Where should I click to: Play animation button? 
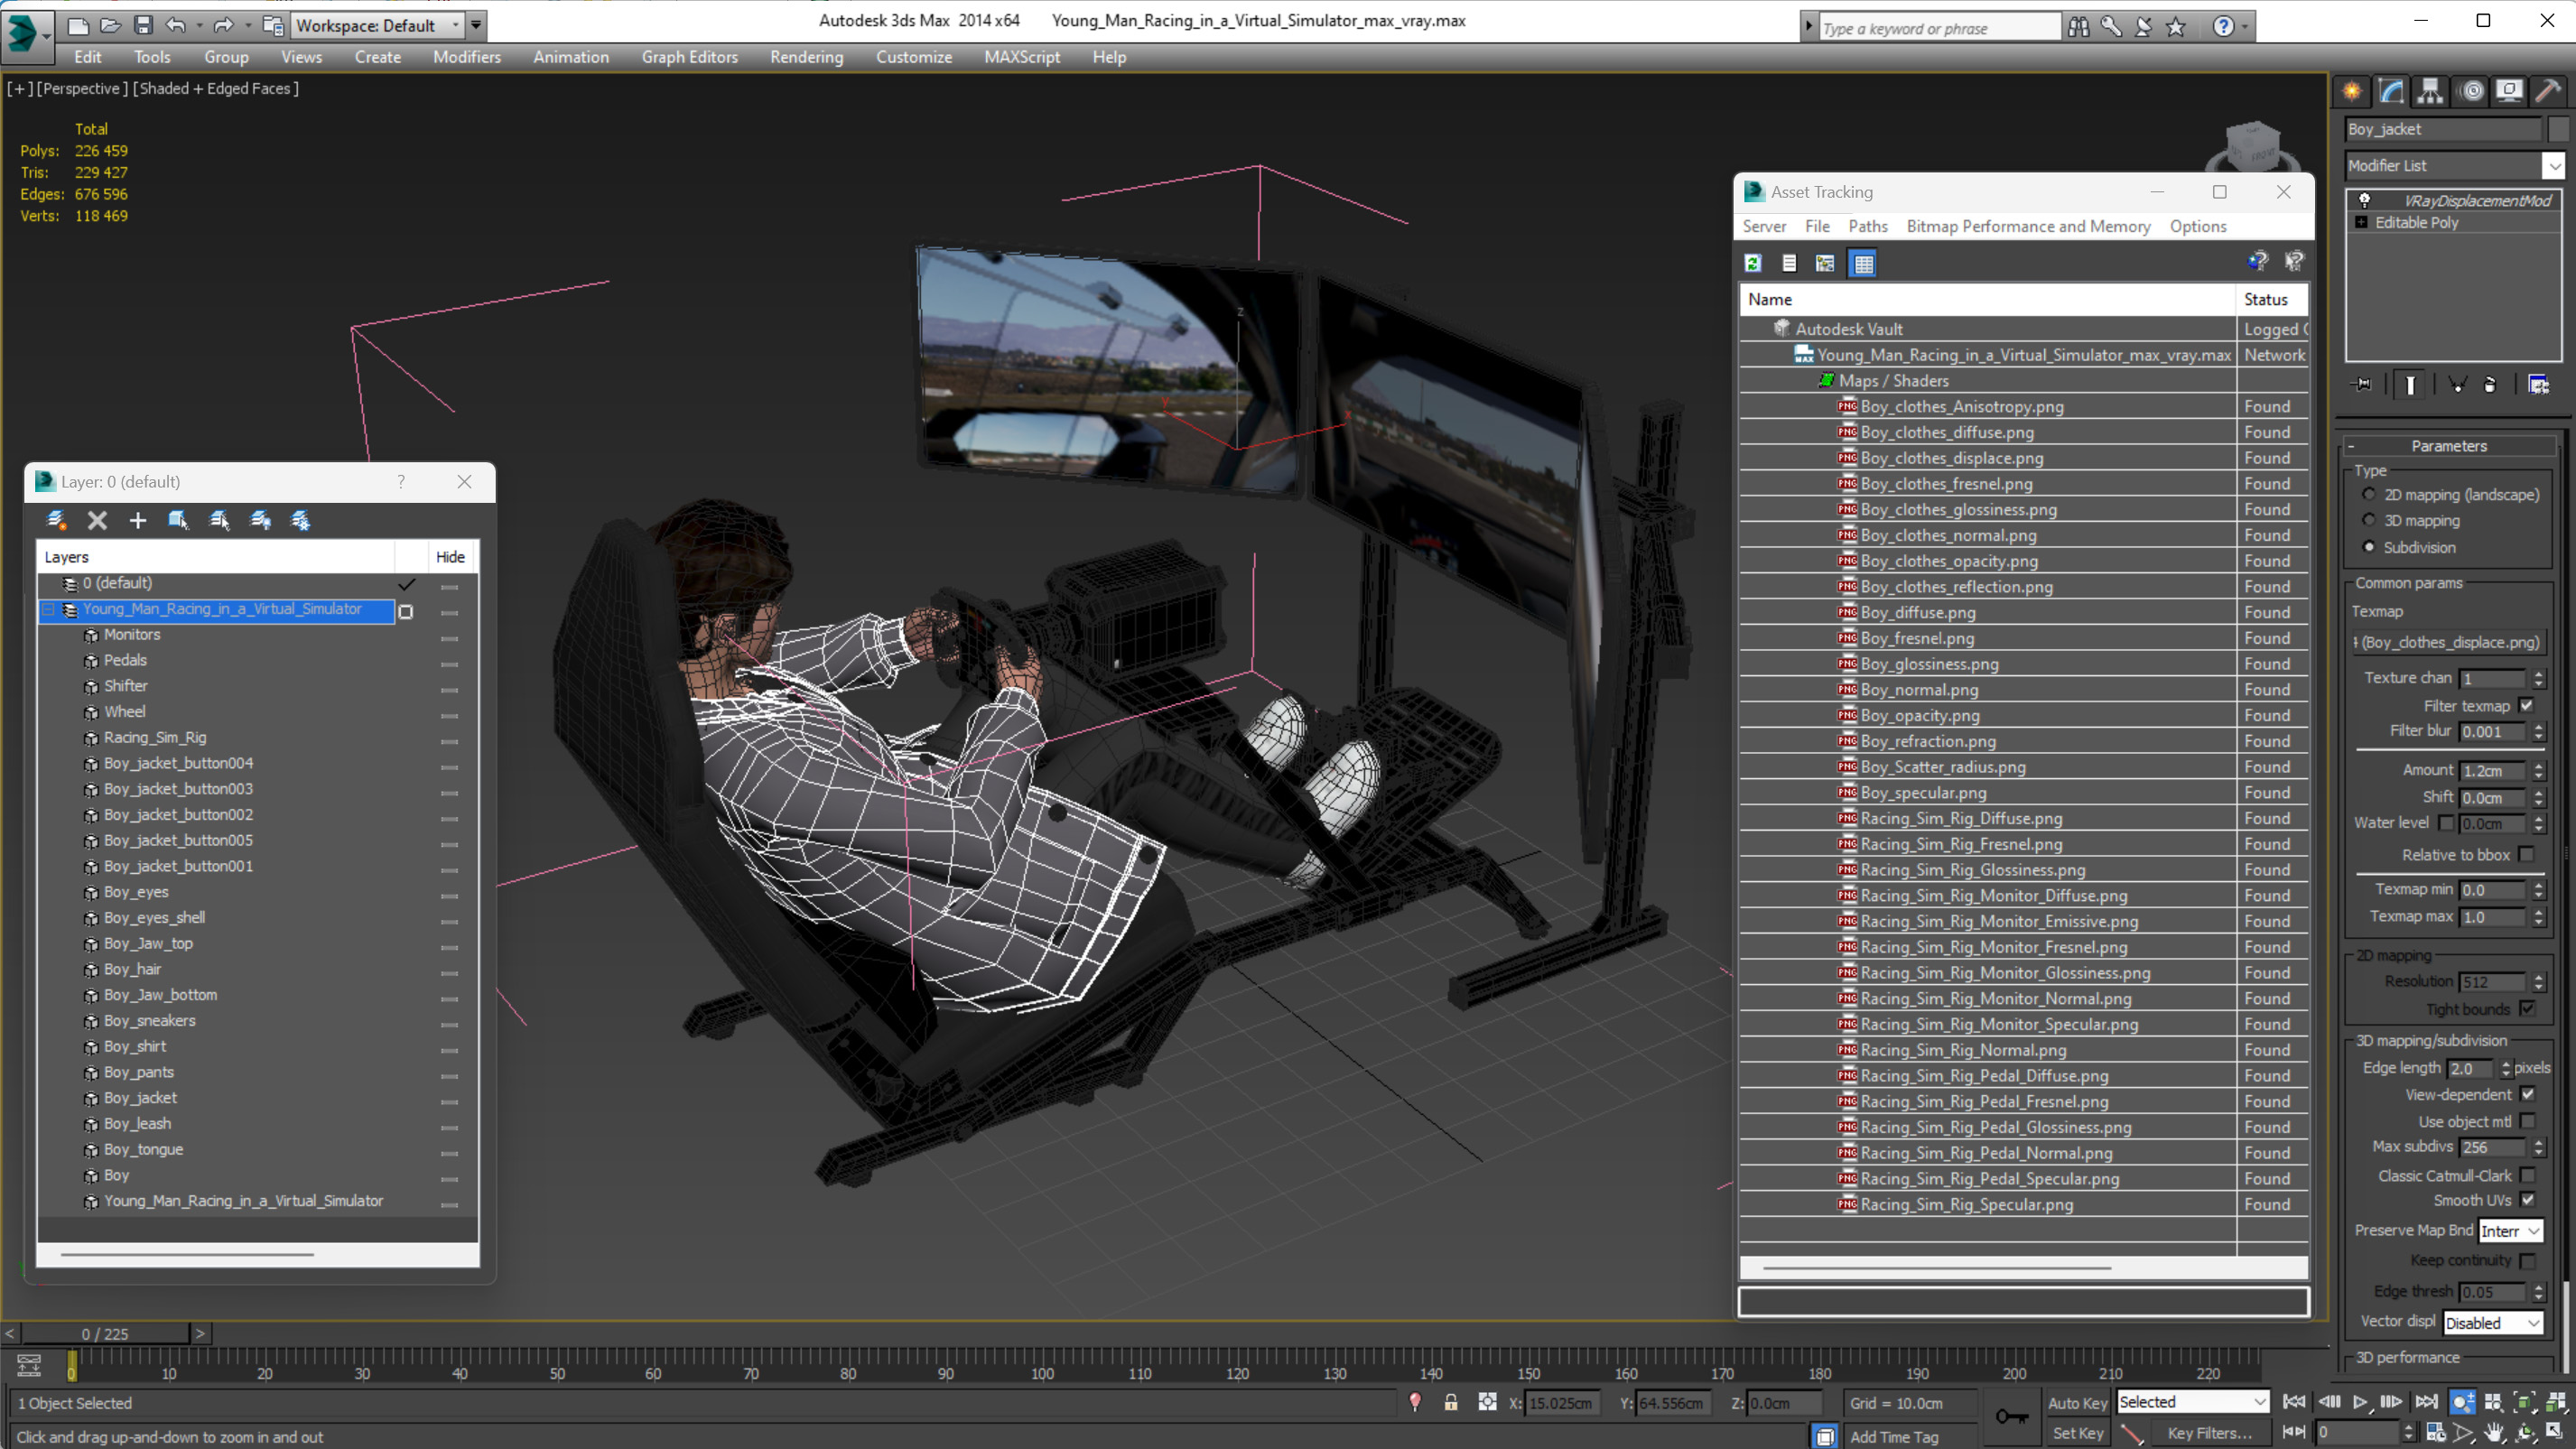click(2359, 1402)
